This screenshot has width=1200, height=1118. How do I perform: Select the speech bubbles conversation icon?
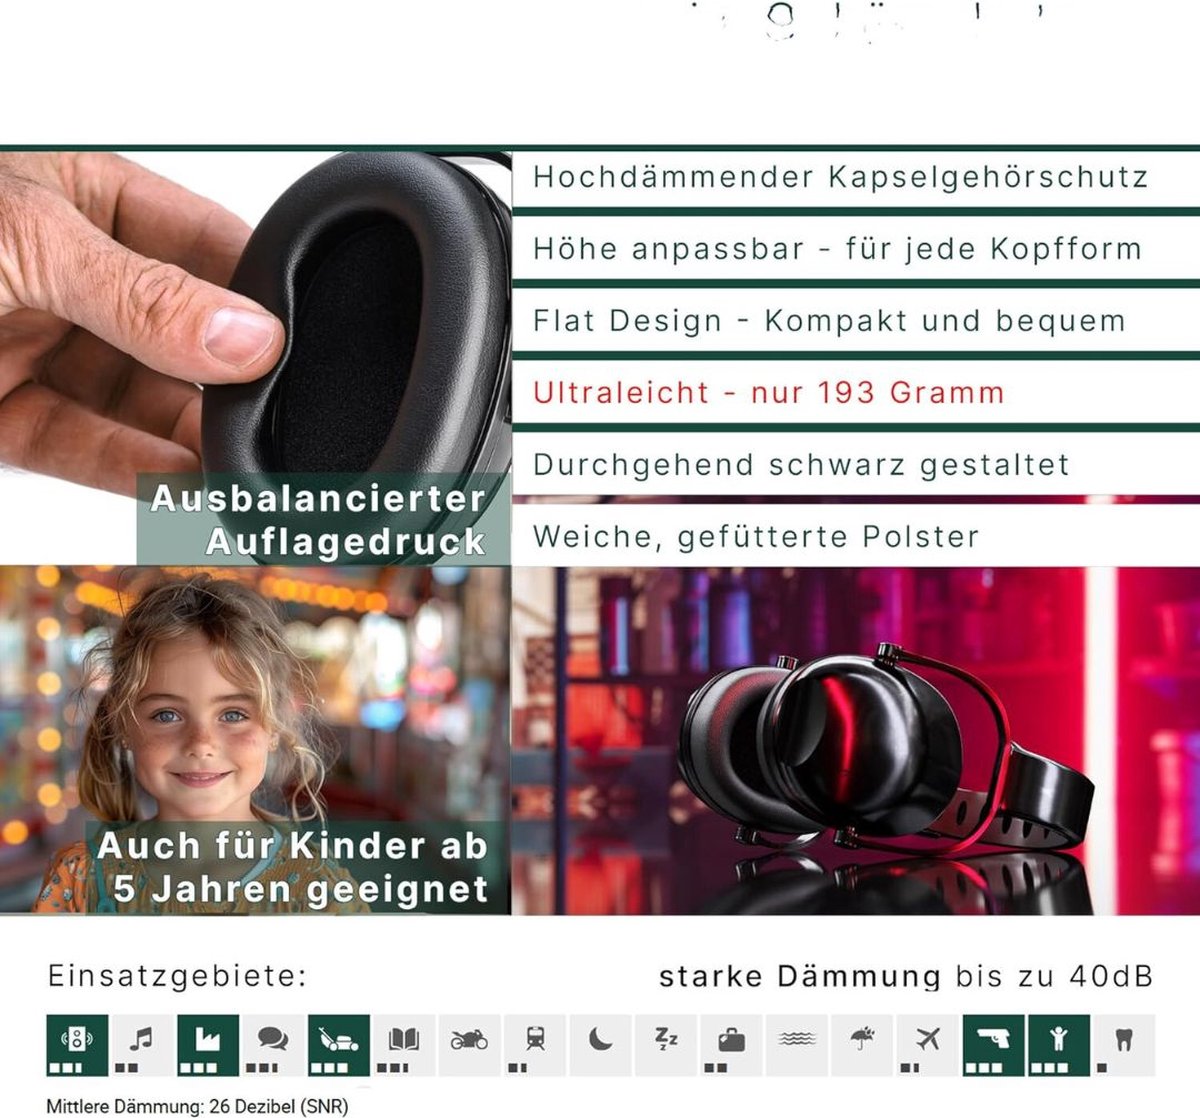[x=273, y=1044]
